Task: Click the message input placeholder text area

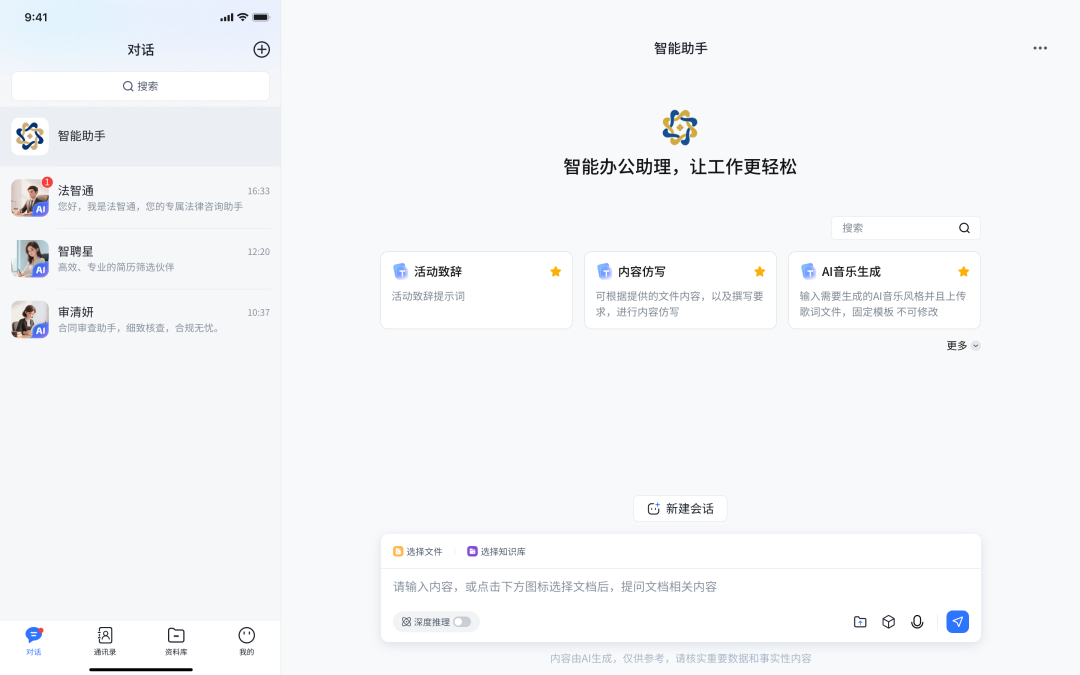Action: (x=554, y=587)
